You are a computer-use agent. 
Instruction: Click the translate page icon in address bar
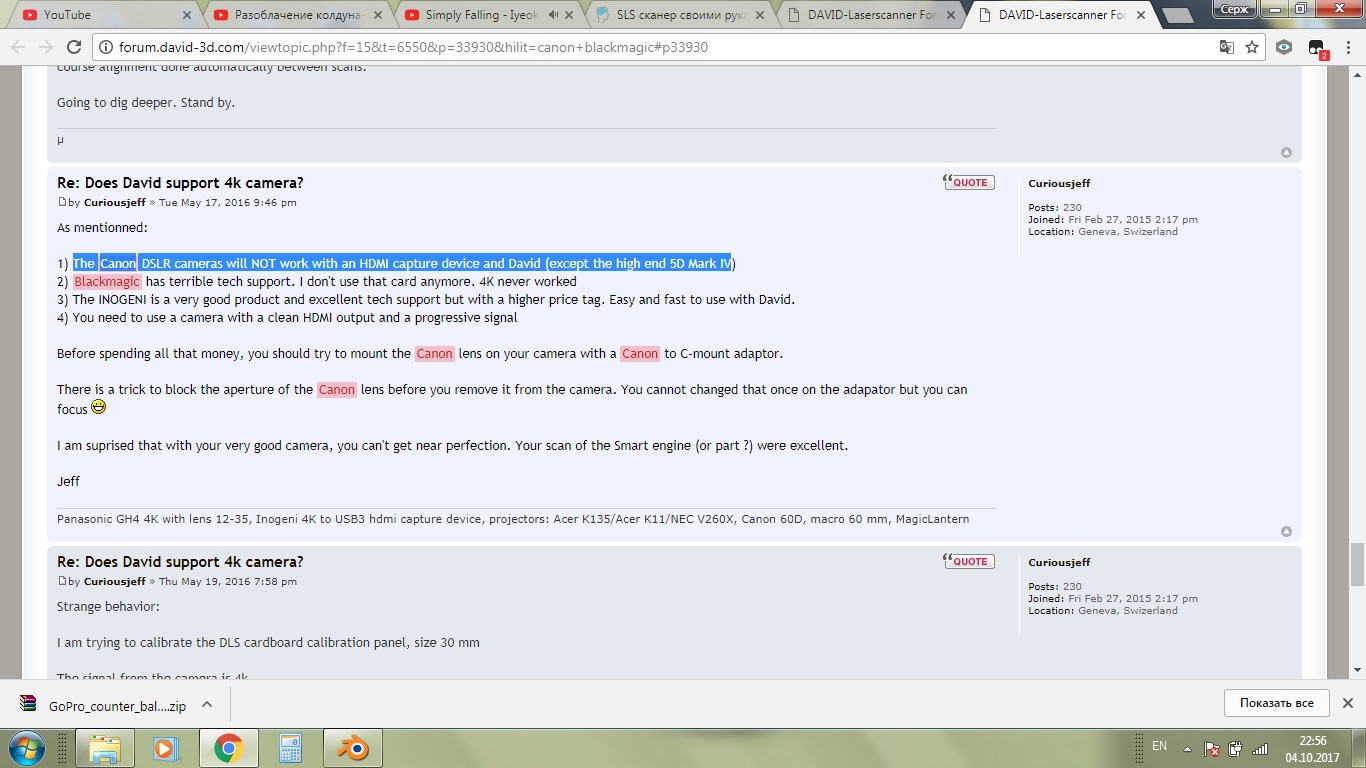click(x=1226, y=47)
